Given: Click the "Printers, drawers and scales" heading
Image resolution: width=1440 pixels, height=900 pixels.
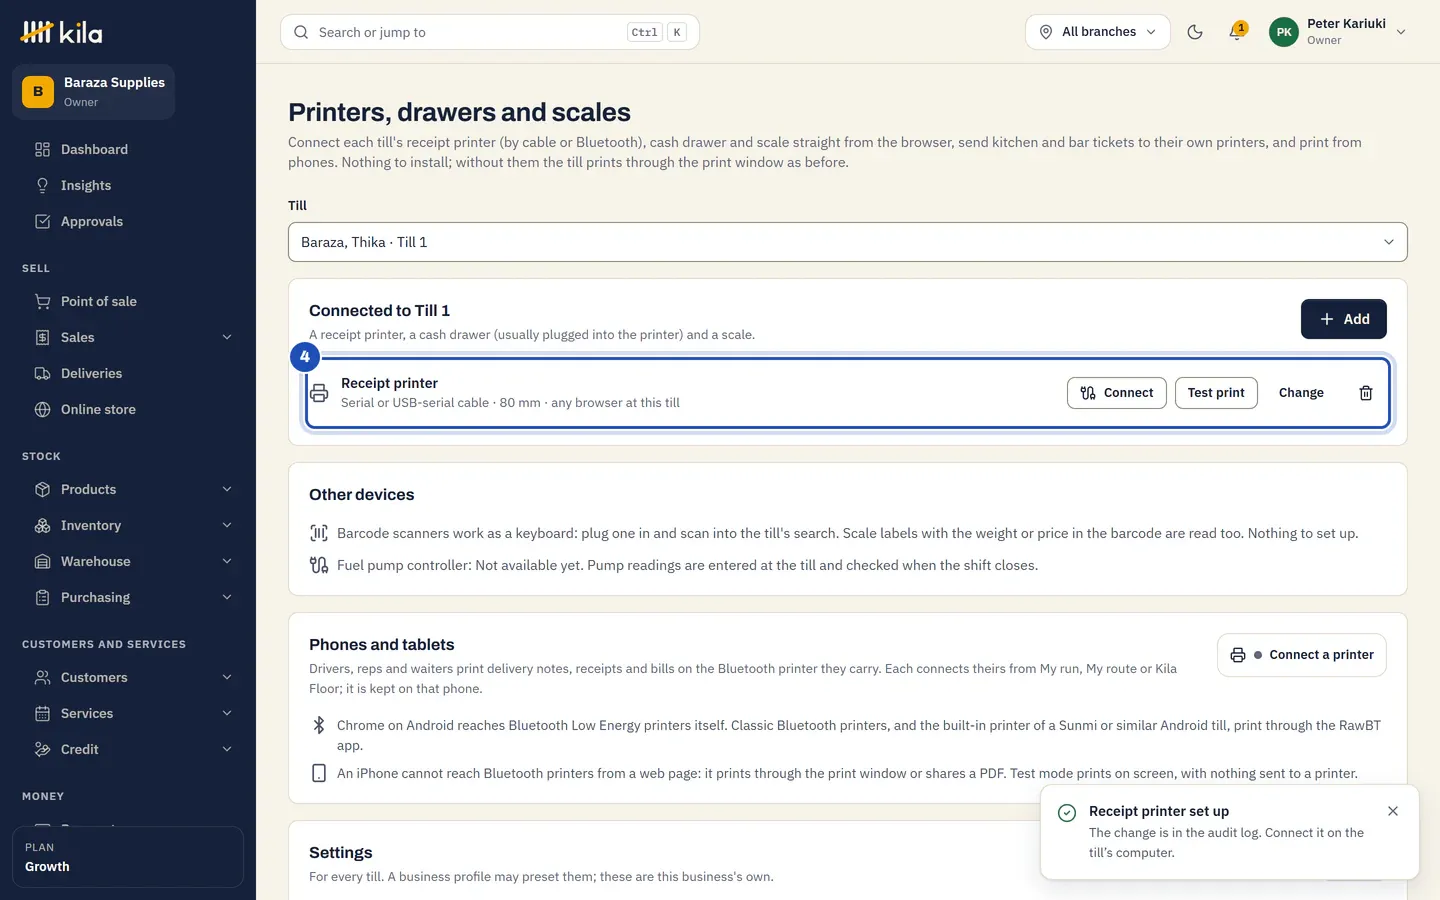Looking at the screenshot, I should pos(459,112).
